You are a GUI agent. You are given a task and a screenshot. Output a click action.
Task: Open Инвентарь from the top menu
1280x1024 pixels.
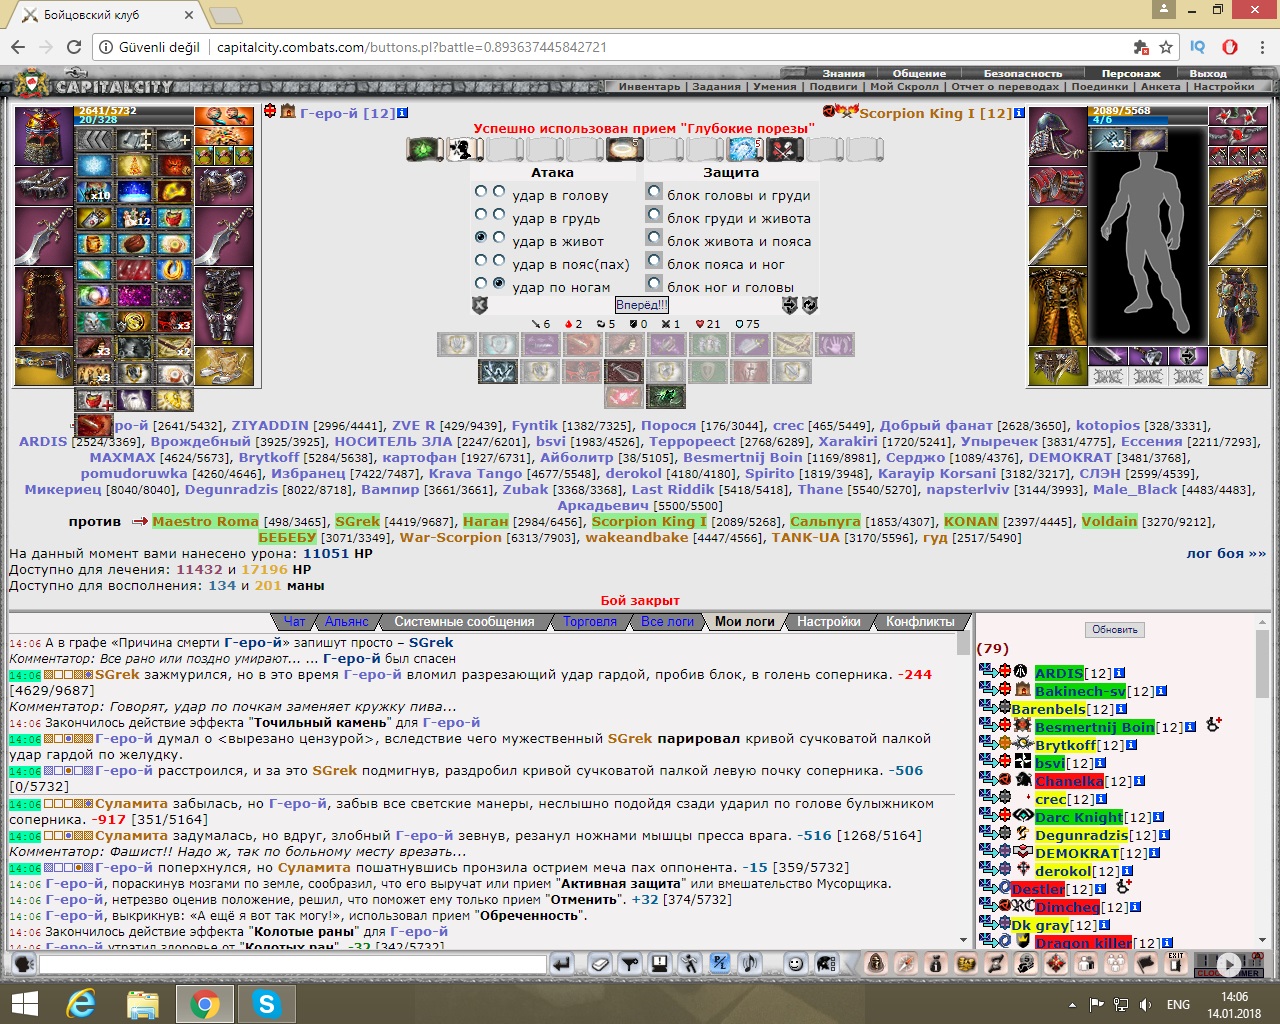(649, 87)
